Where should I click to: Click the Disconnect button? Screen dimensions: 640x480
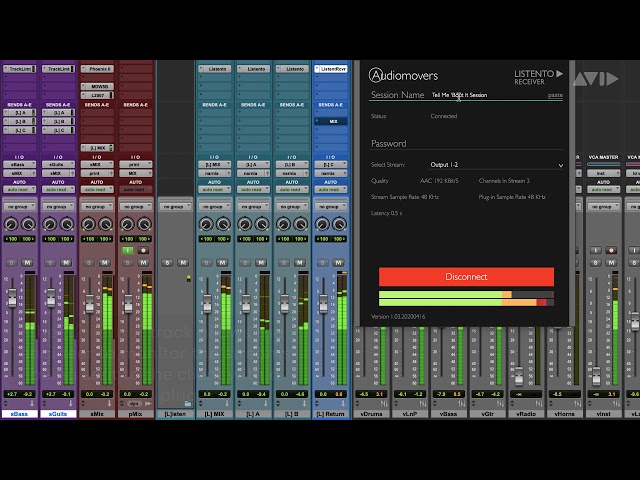(466, 277)
